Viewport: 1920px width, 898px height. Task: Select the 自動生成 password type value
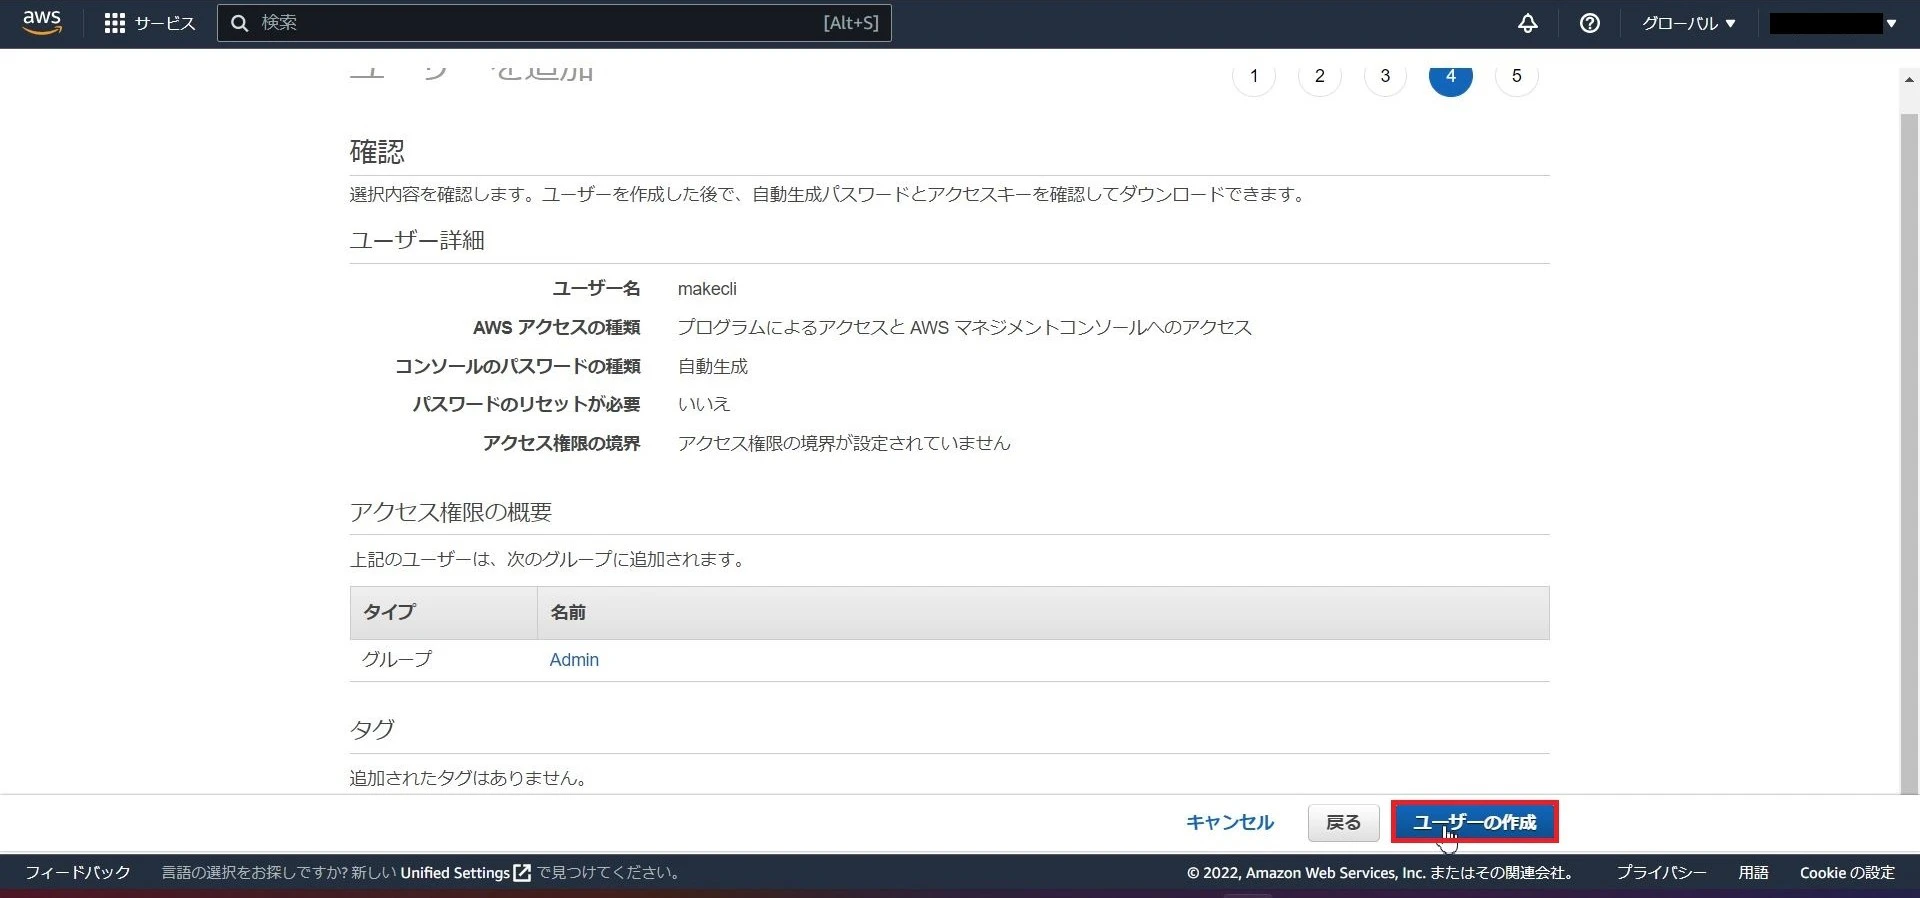pos(713,366)
